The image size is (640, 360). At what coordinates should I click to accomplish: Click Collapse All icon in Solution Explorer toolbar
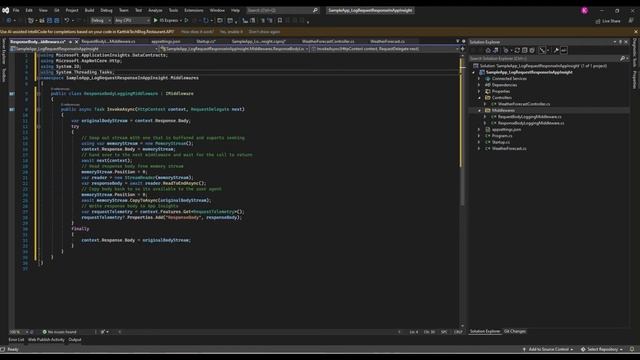525,50
